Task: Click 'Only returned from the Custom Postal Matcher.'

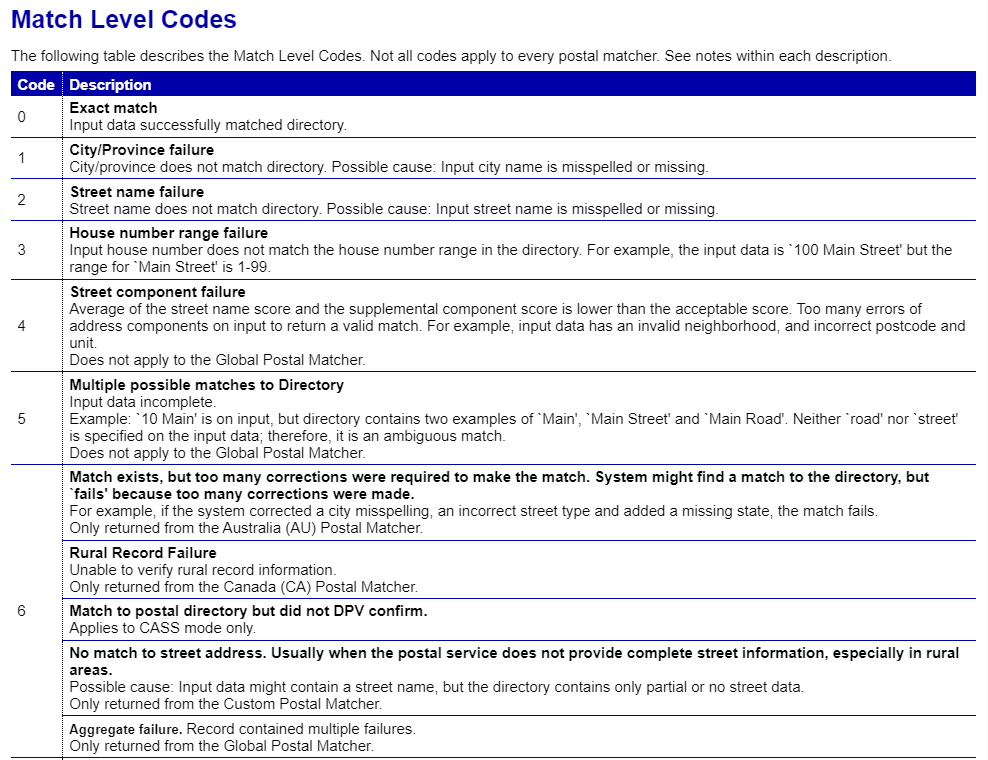Action: [226, 704]
